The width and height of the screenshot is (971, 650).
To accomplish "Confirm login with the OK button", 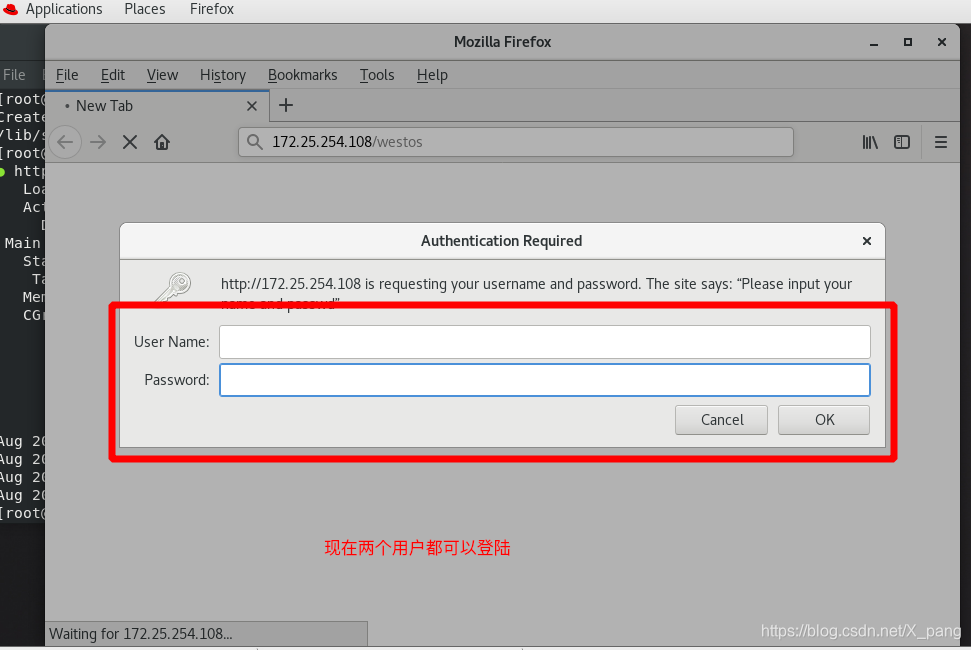I will tap(824, 420).
